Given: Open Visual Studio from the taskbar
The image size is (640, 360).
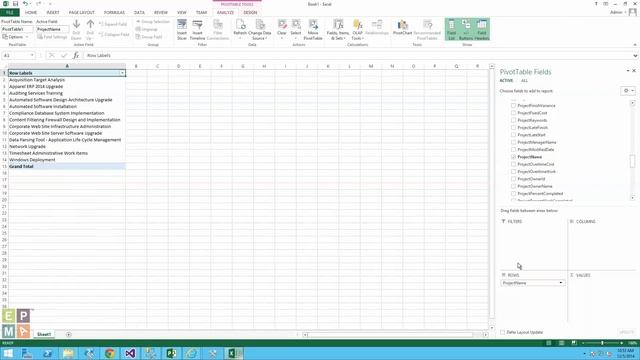Looking at the screenshot, I should [x=130, y=353].
